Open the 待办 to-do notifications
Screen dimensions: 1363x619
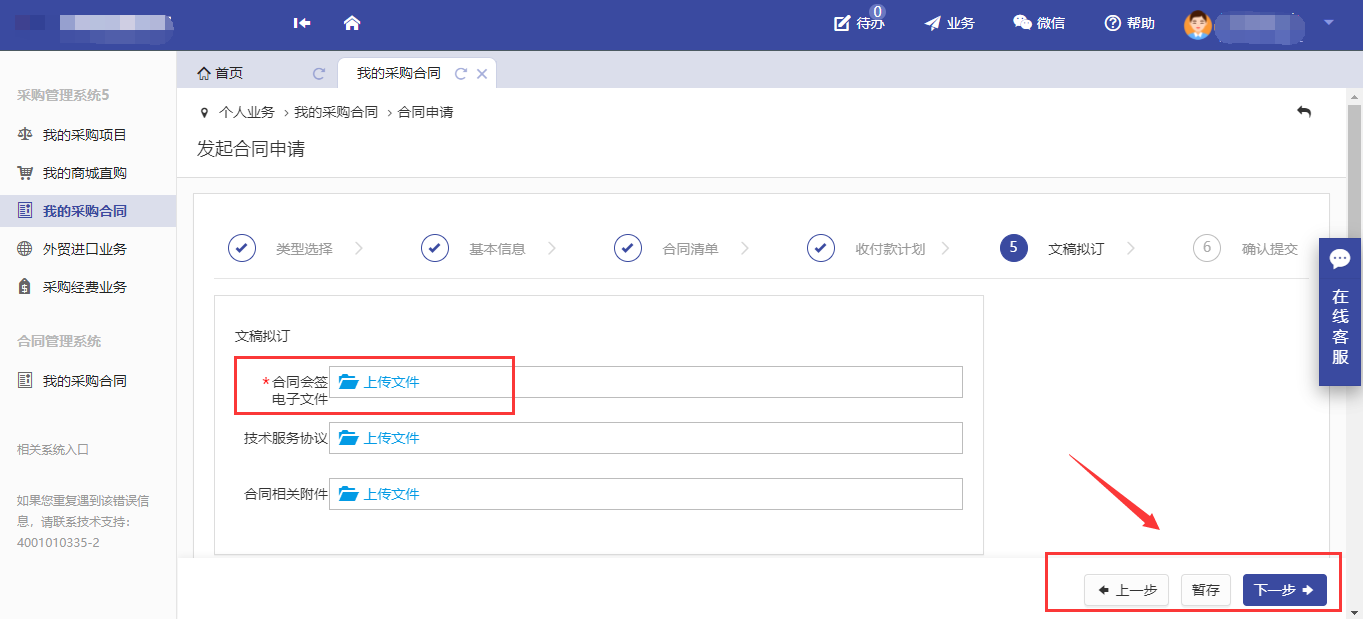pyautogui.click(x=859, y=23)
